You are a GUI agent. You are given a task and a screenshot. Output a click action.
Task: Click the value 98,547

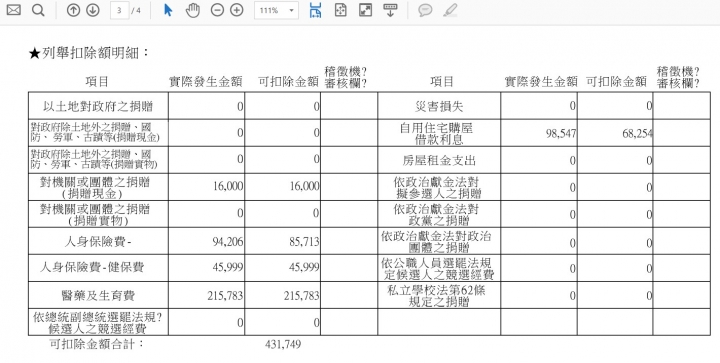(561, 134)
